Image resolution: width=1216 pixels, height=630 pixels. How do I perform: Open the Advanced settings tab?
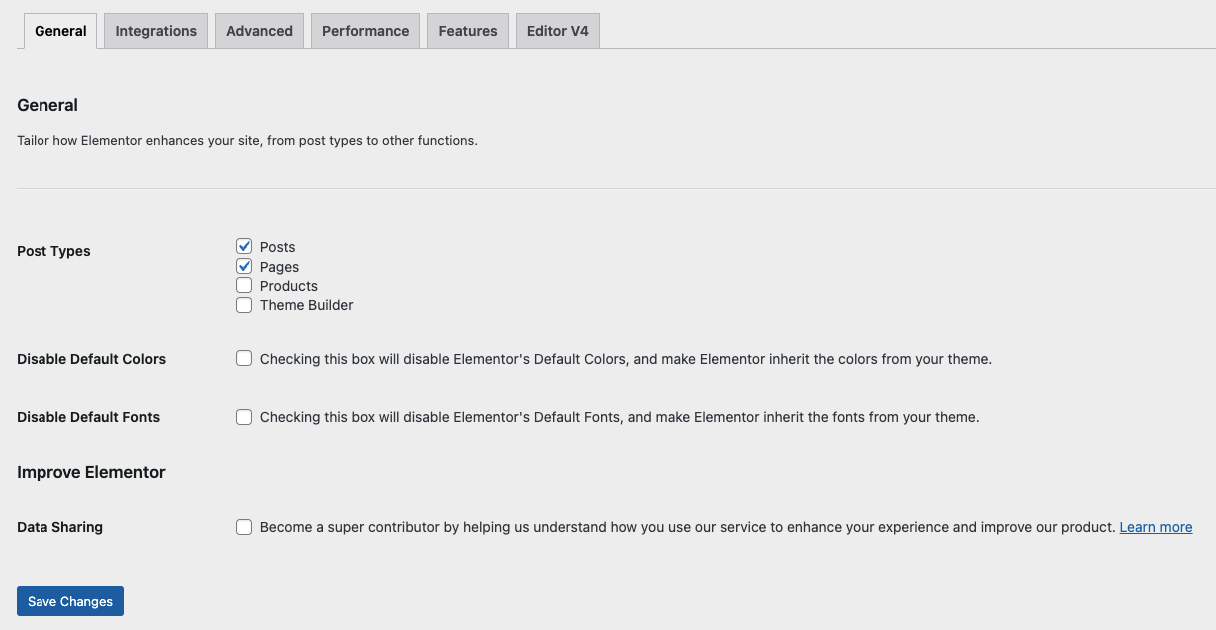(x=259, y=31)
